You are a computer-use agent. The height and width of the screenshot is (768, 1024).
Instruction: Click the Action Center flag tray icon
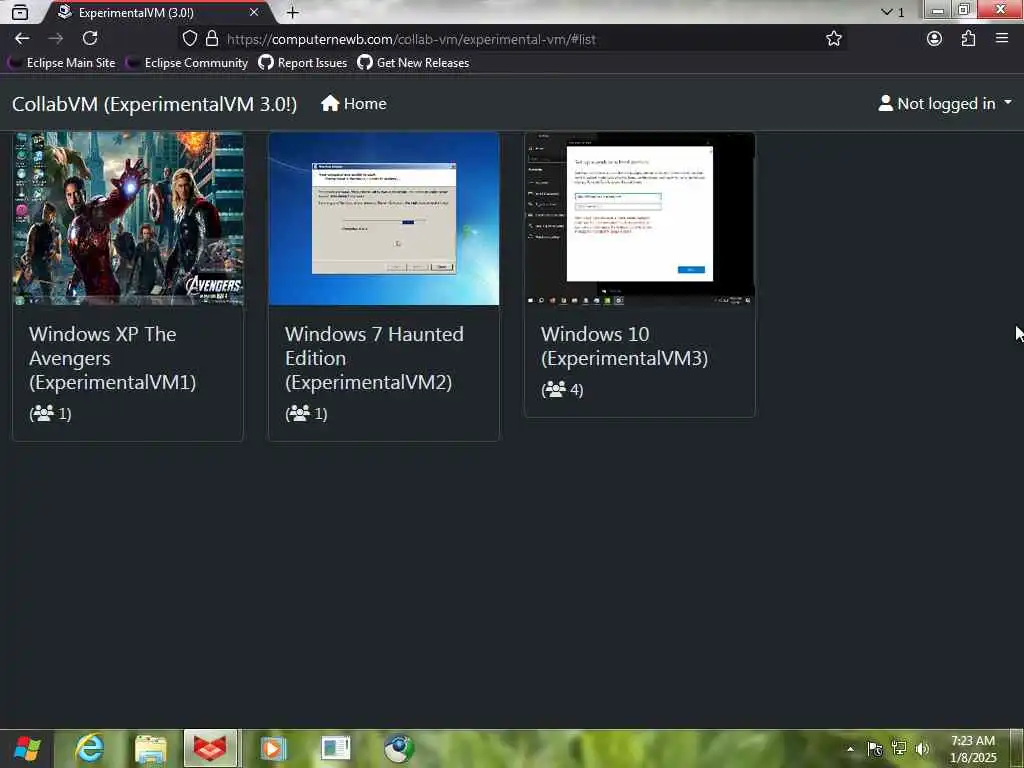tap(874, 749)
